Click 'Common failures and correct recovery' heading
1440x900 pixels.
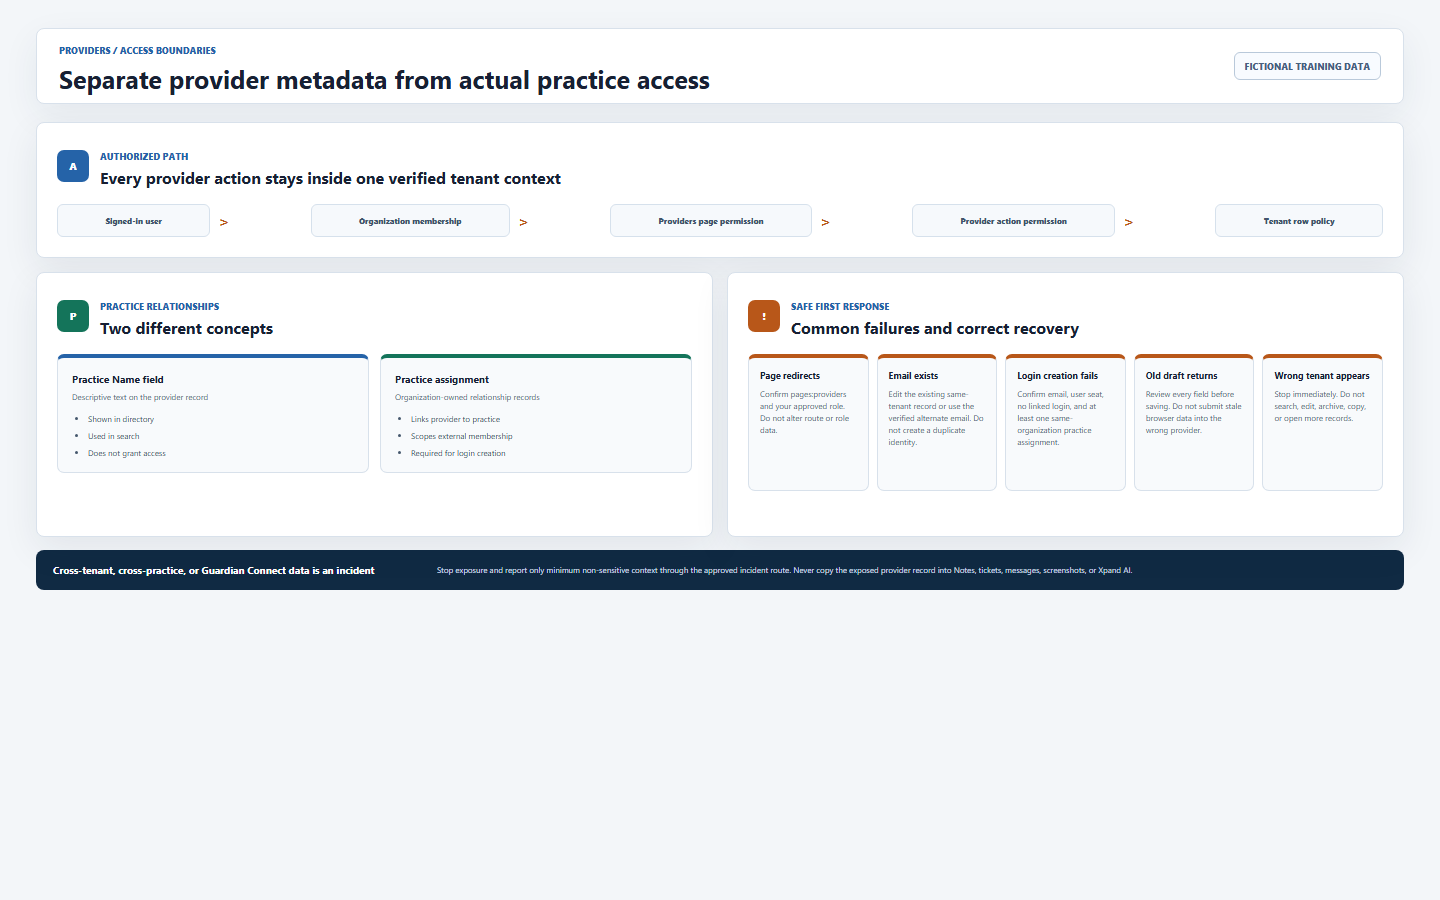(935, 329)
